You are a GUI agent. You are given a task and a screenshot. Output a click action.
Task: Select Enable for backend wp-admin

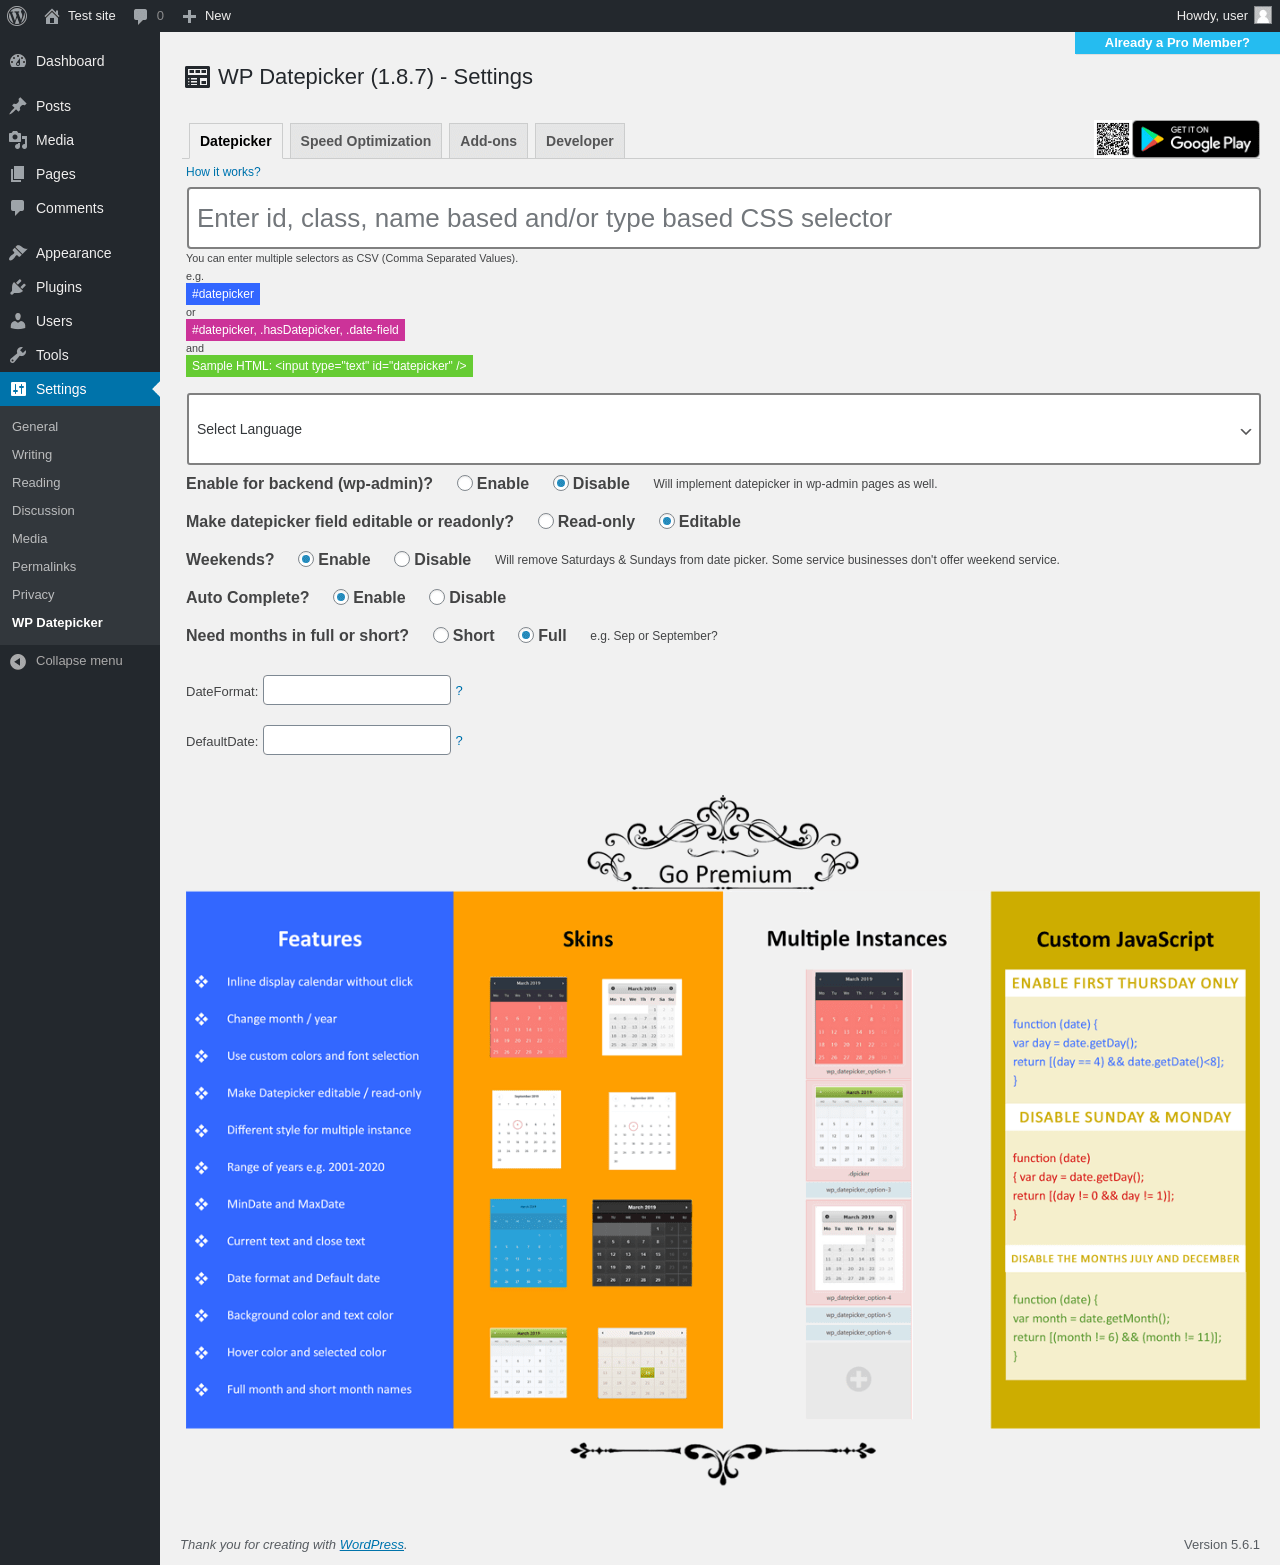coord(465,484)
